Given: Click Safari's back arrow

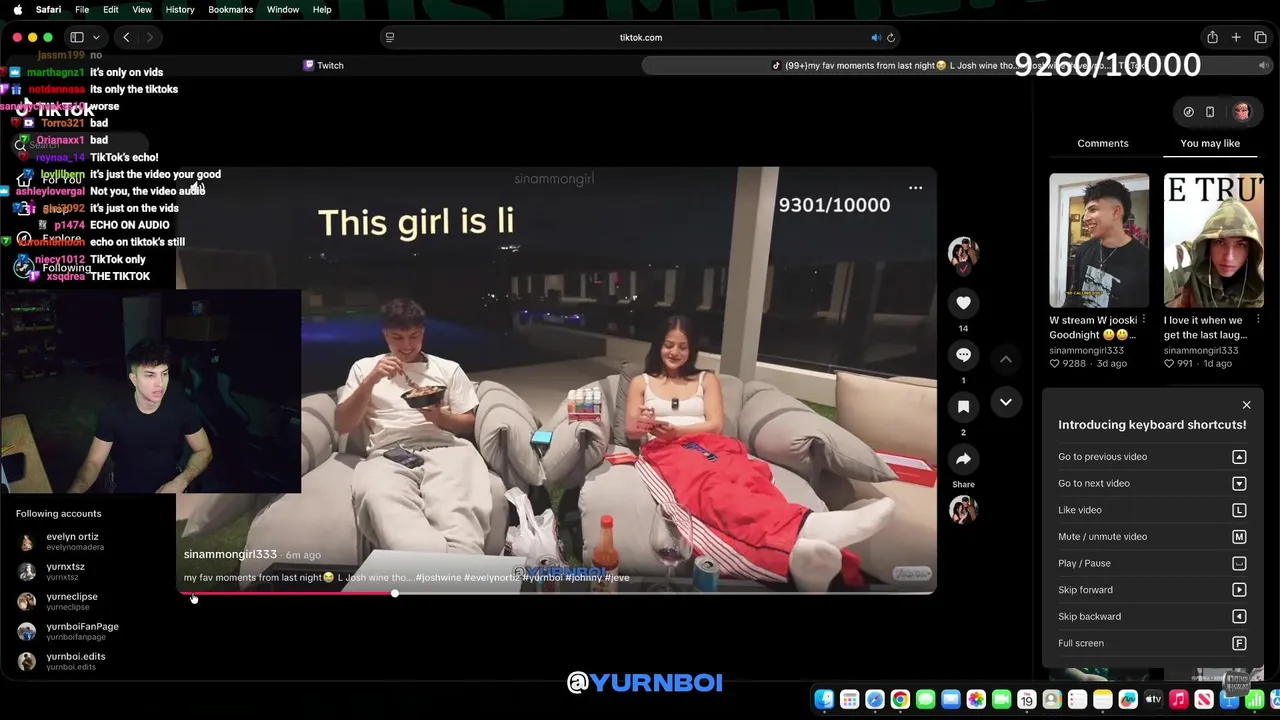Looking at the screenshot, I should [x=126, y=37].
